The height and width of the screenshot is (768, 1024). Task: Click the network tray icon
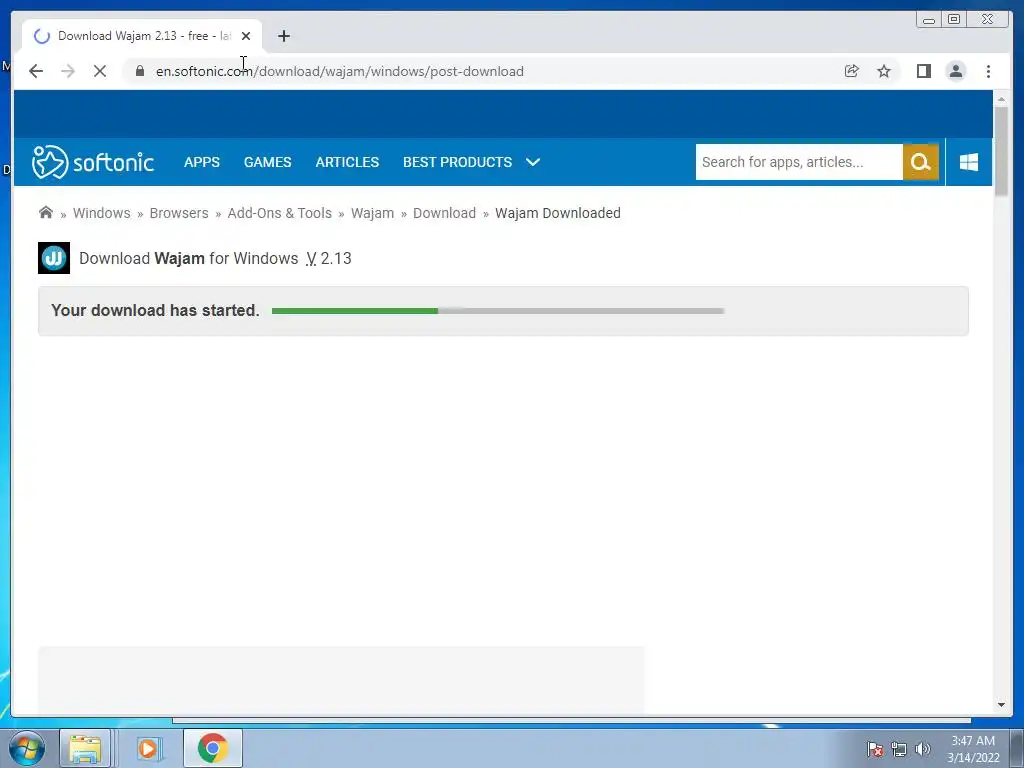tap(899, 749)
